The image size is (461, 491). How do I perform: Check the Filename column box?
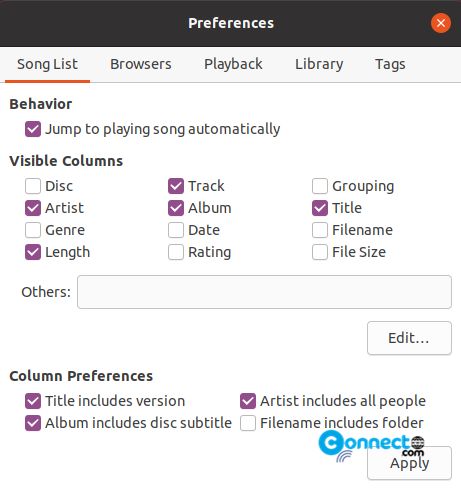click(320, 230)
